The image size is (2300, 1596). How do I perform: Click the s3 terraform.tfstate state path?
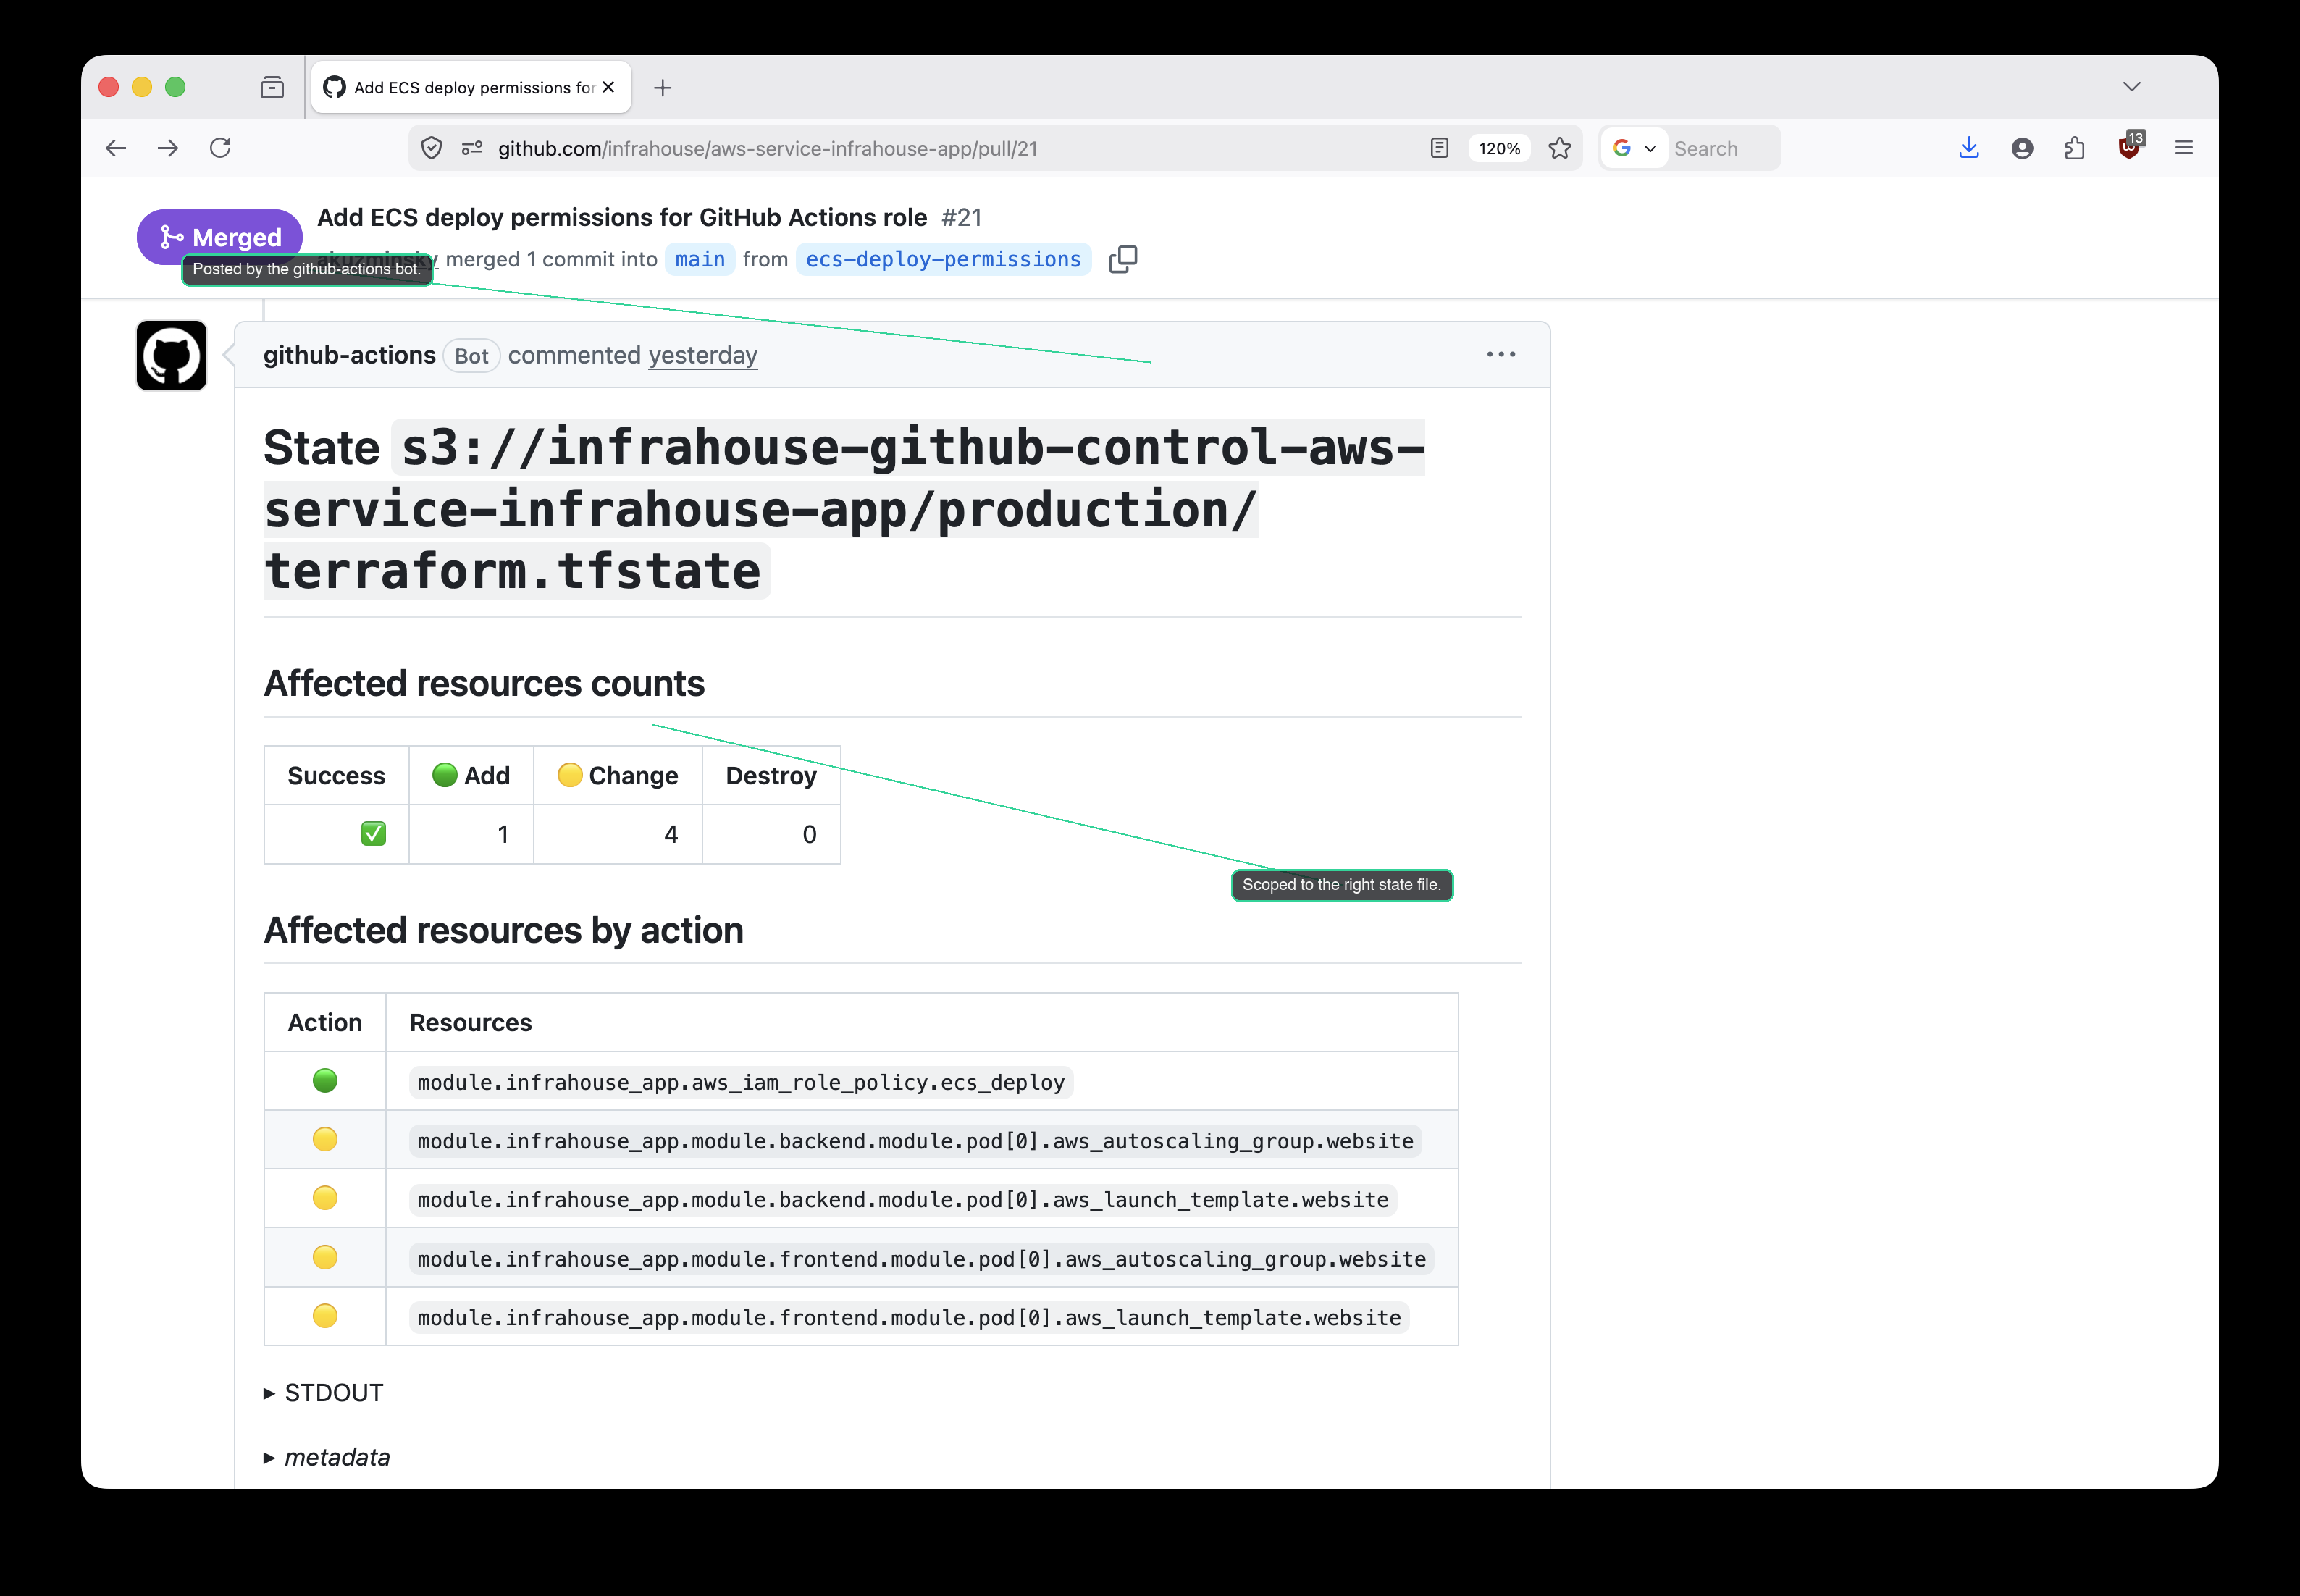click(844, 509)
